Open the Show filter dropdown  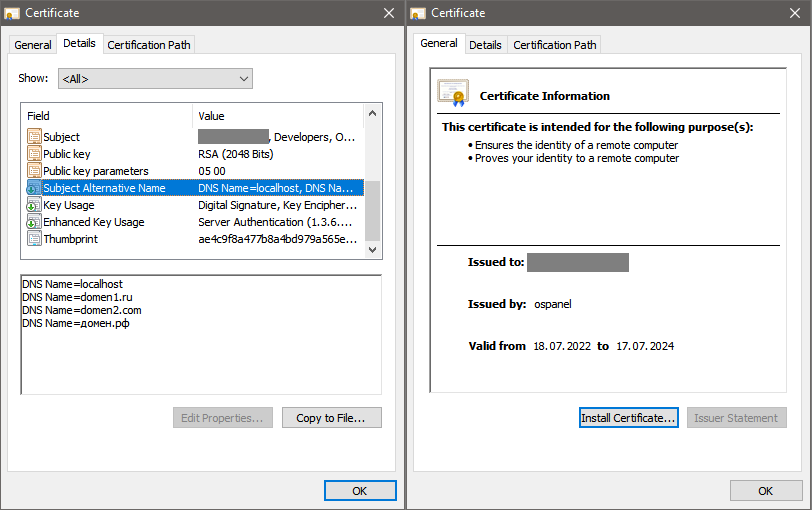[156, 78]
